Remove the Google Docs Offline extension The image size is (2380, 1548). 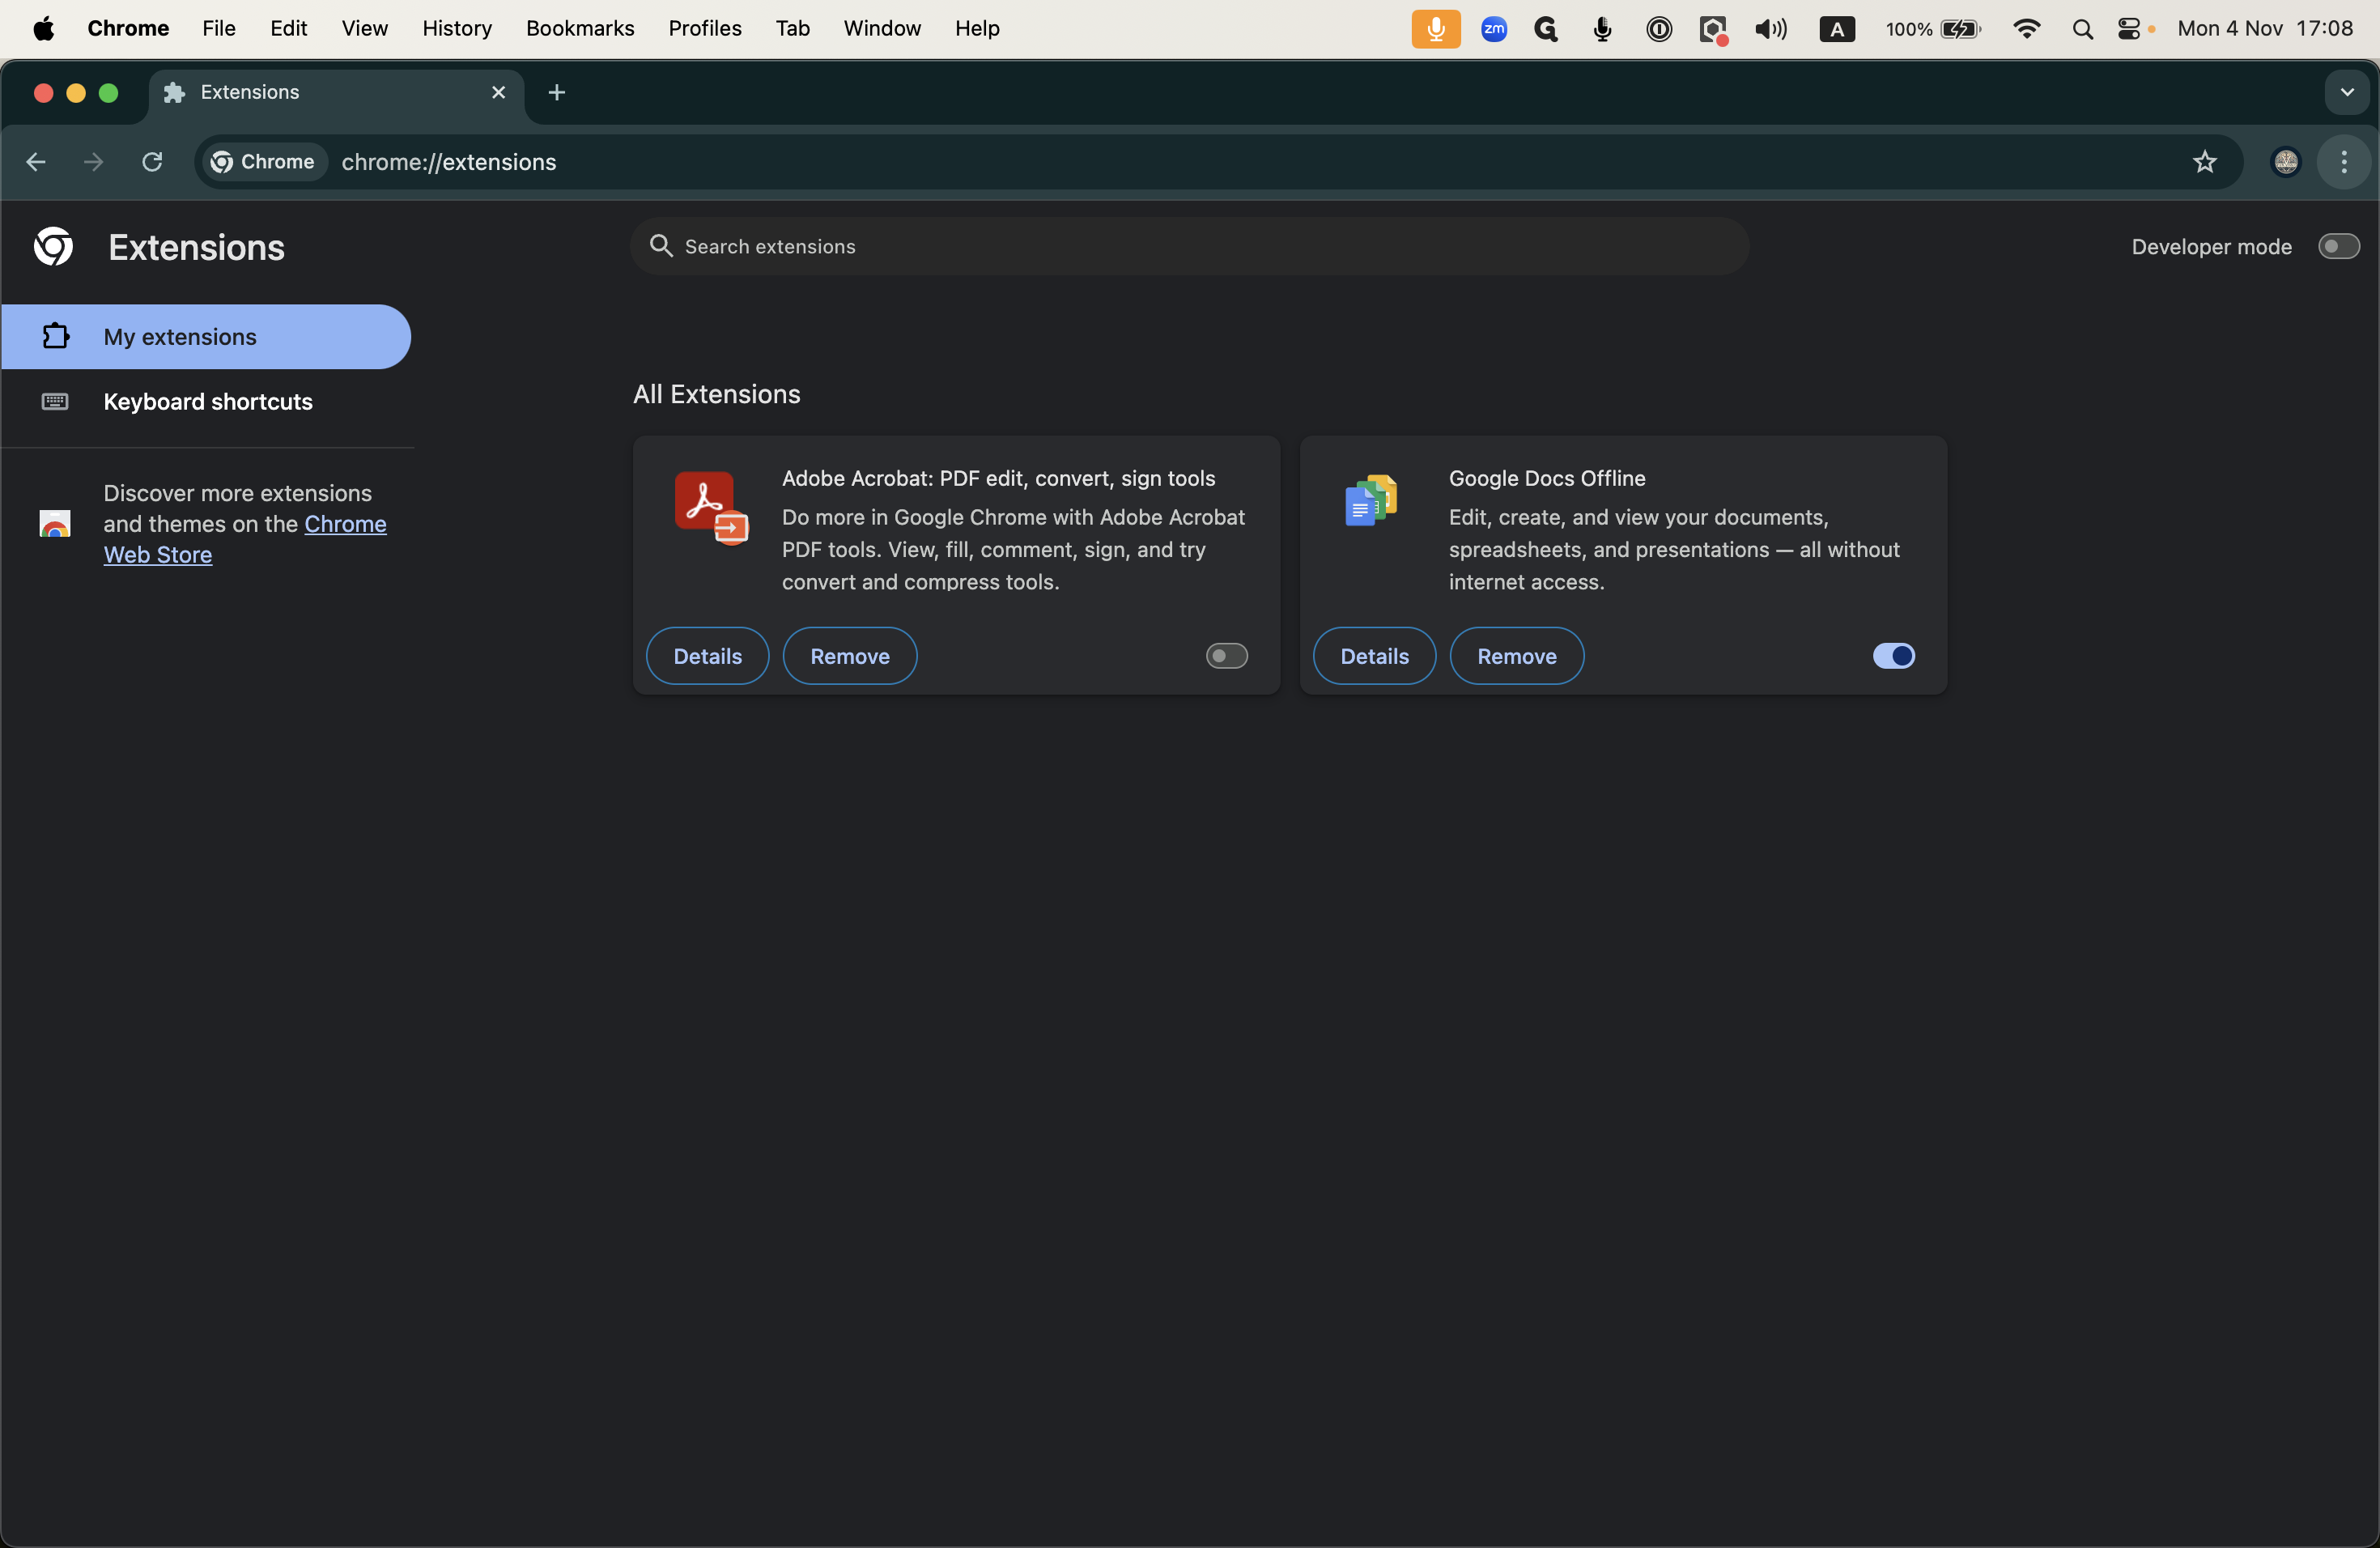coord(1516,656)
